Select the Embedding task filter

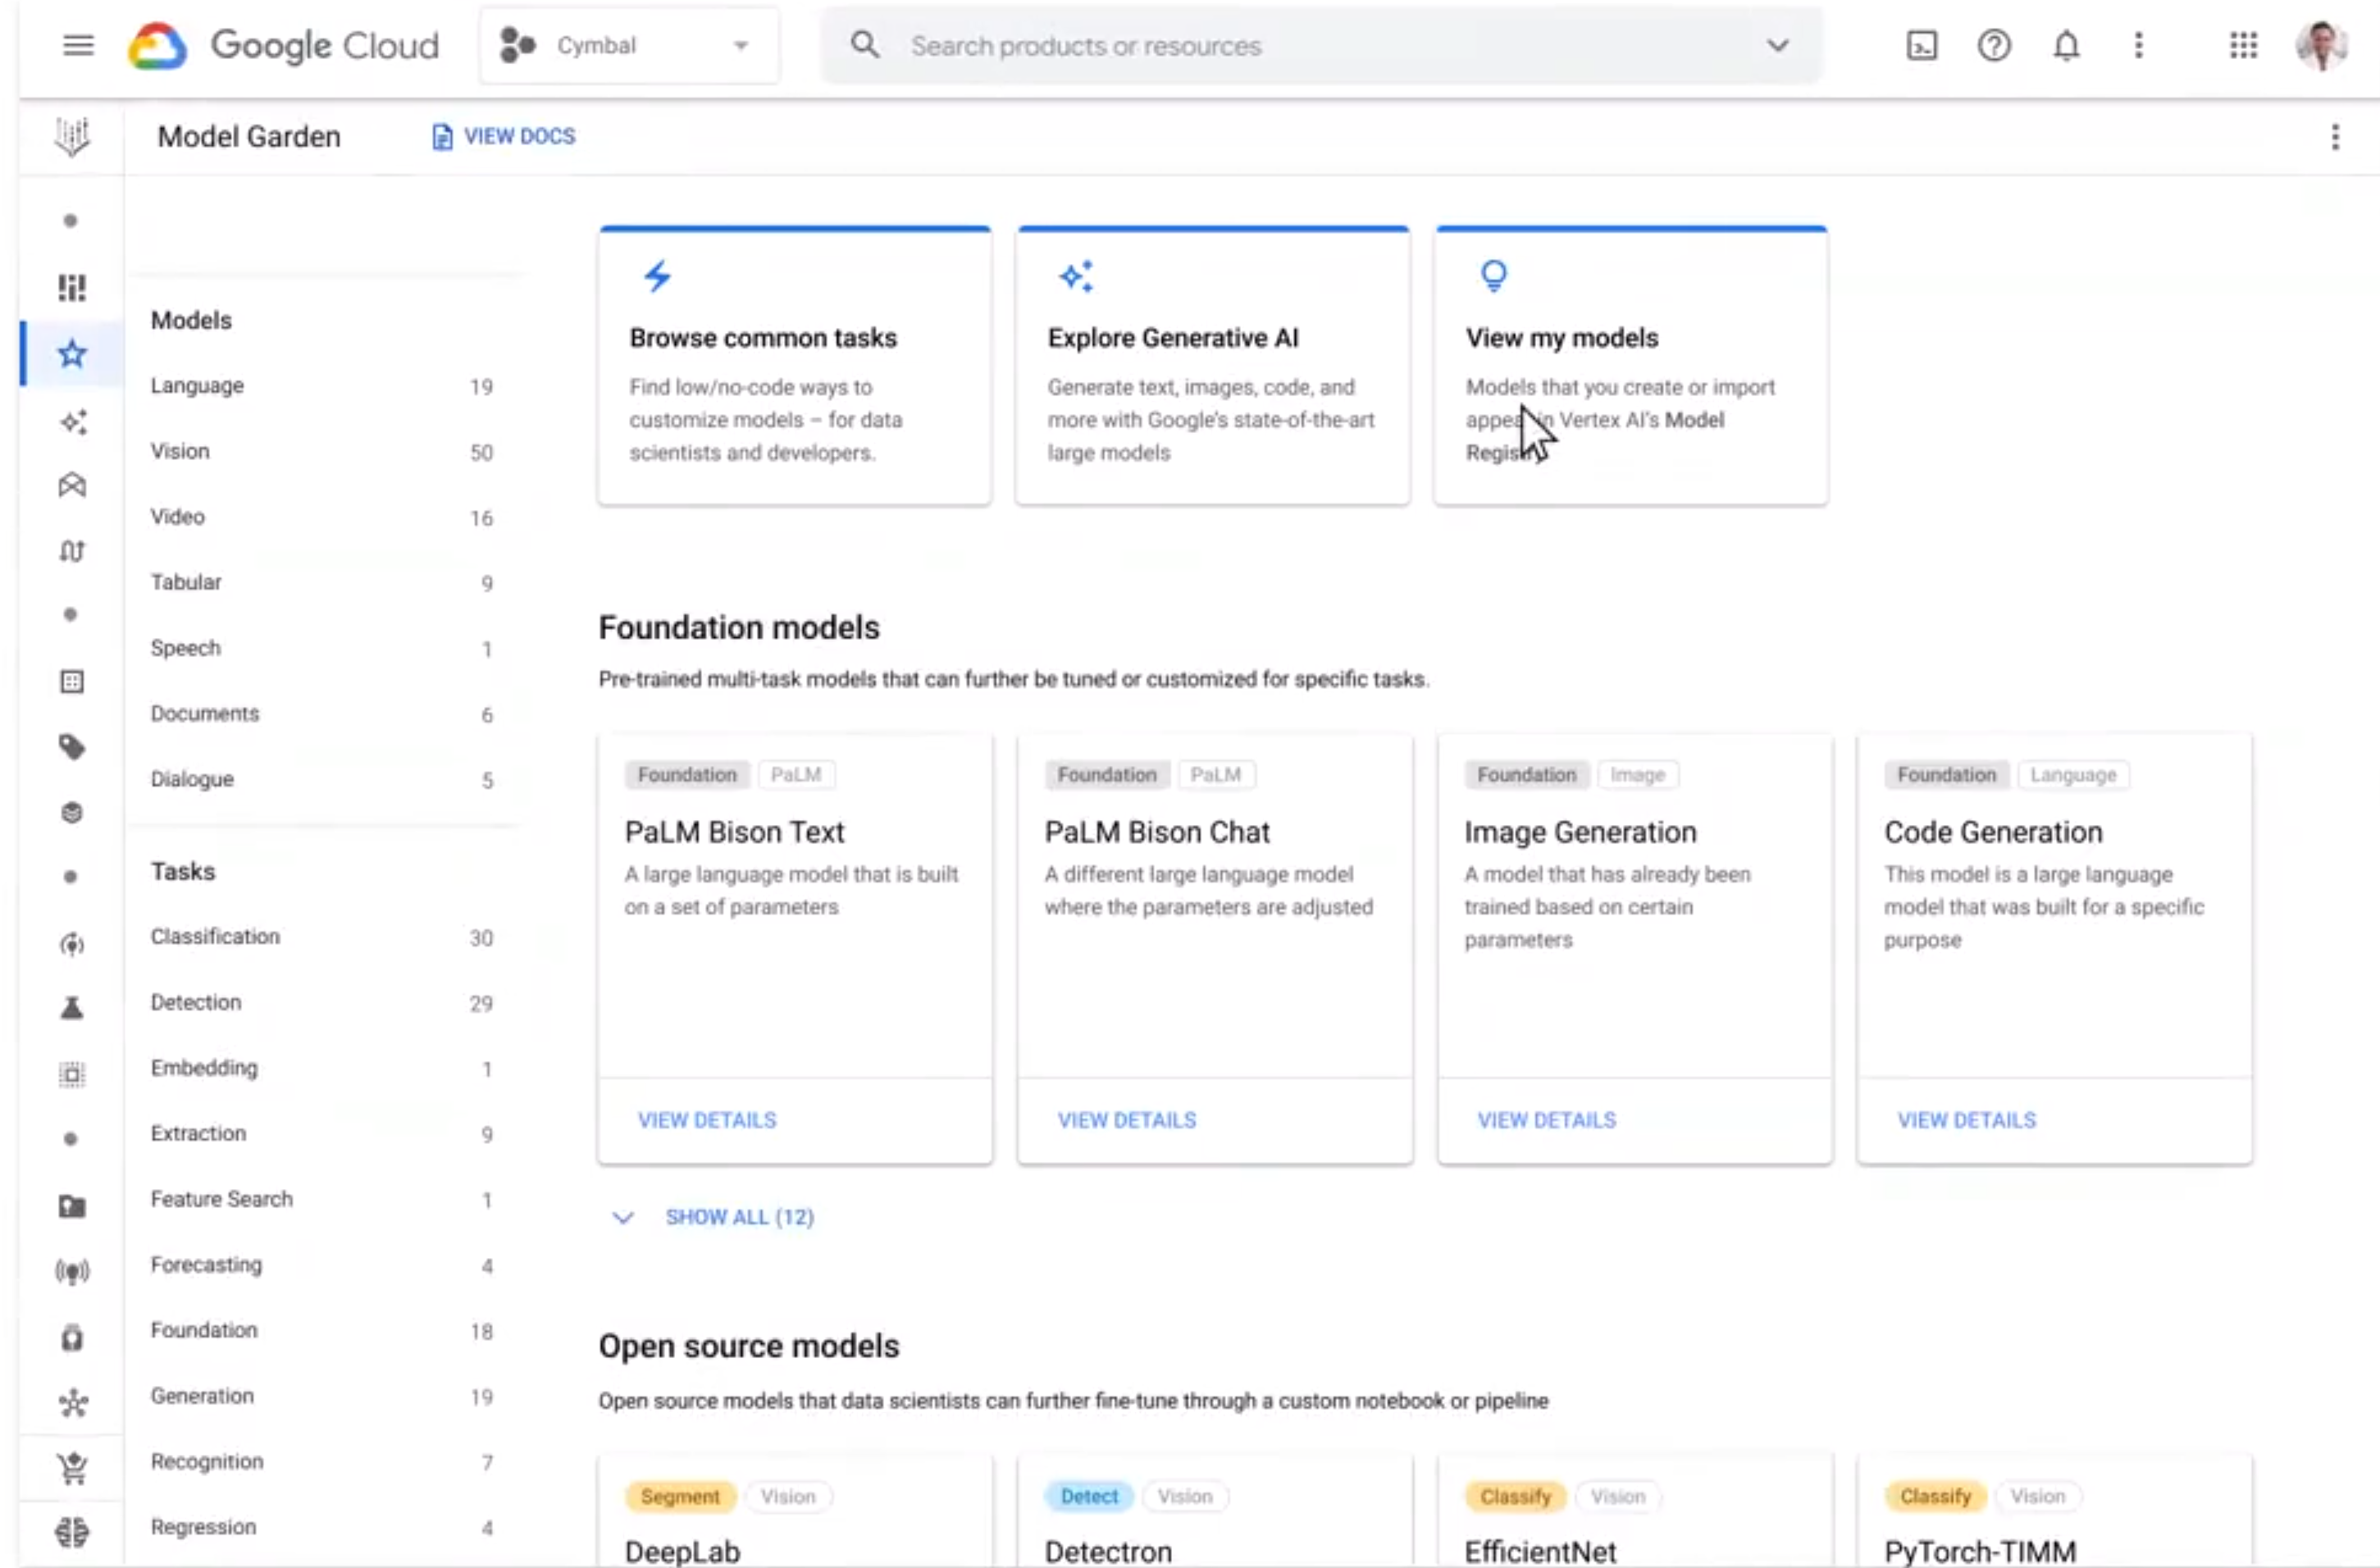(x=322, y=1068)
